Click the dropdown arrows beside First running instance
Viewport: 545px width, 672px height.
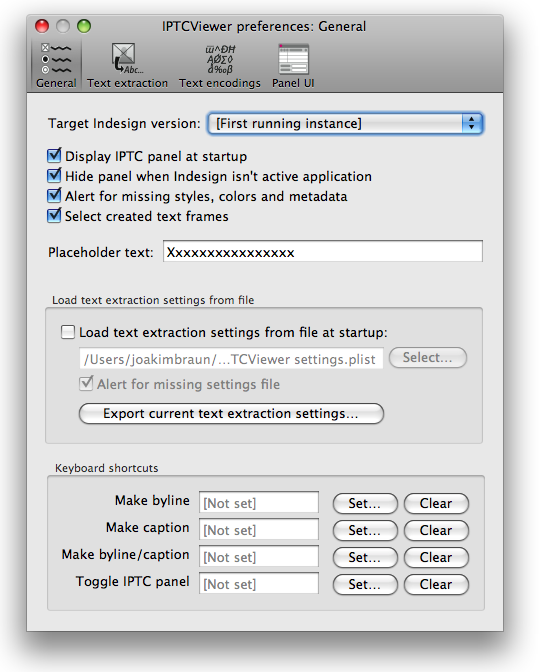click(472, 123)
